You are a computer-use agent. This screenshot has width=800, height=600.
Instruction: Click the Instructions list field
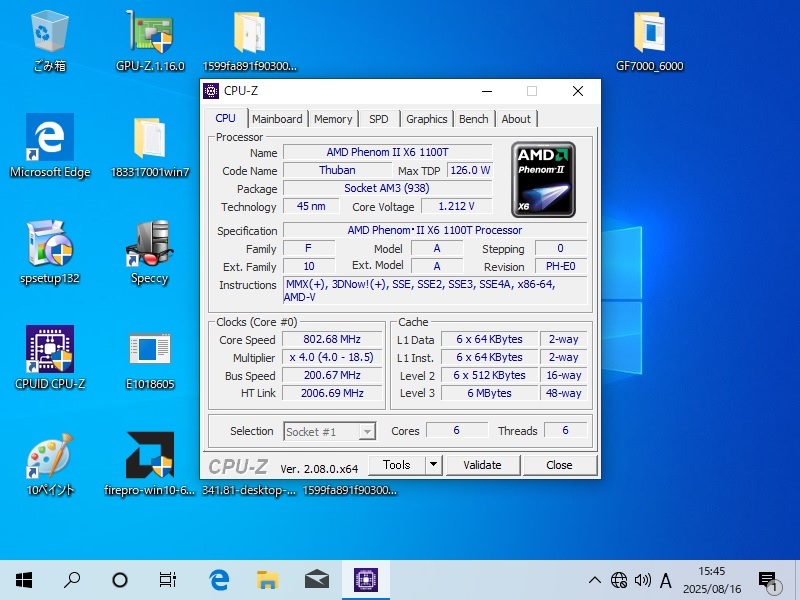point(435,290)
